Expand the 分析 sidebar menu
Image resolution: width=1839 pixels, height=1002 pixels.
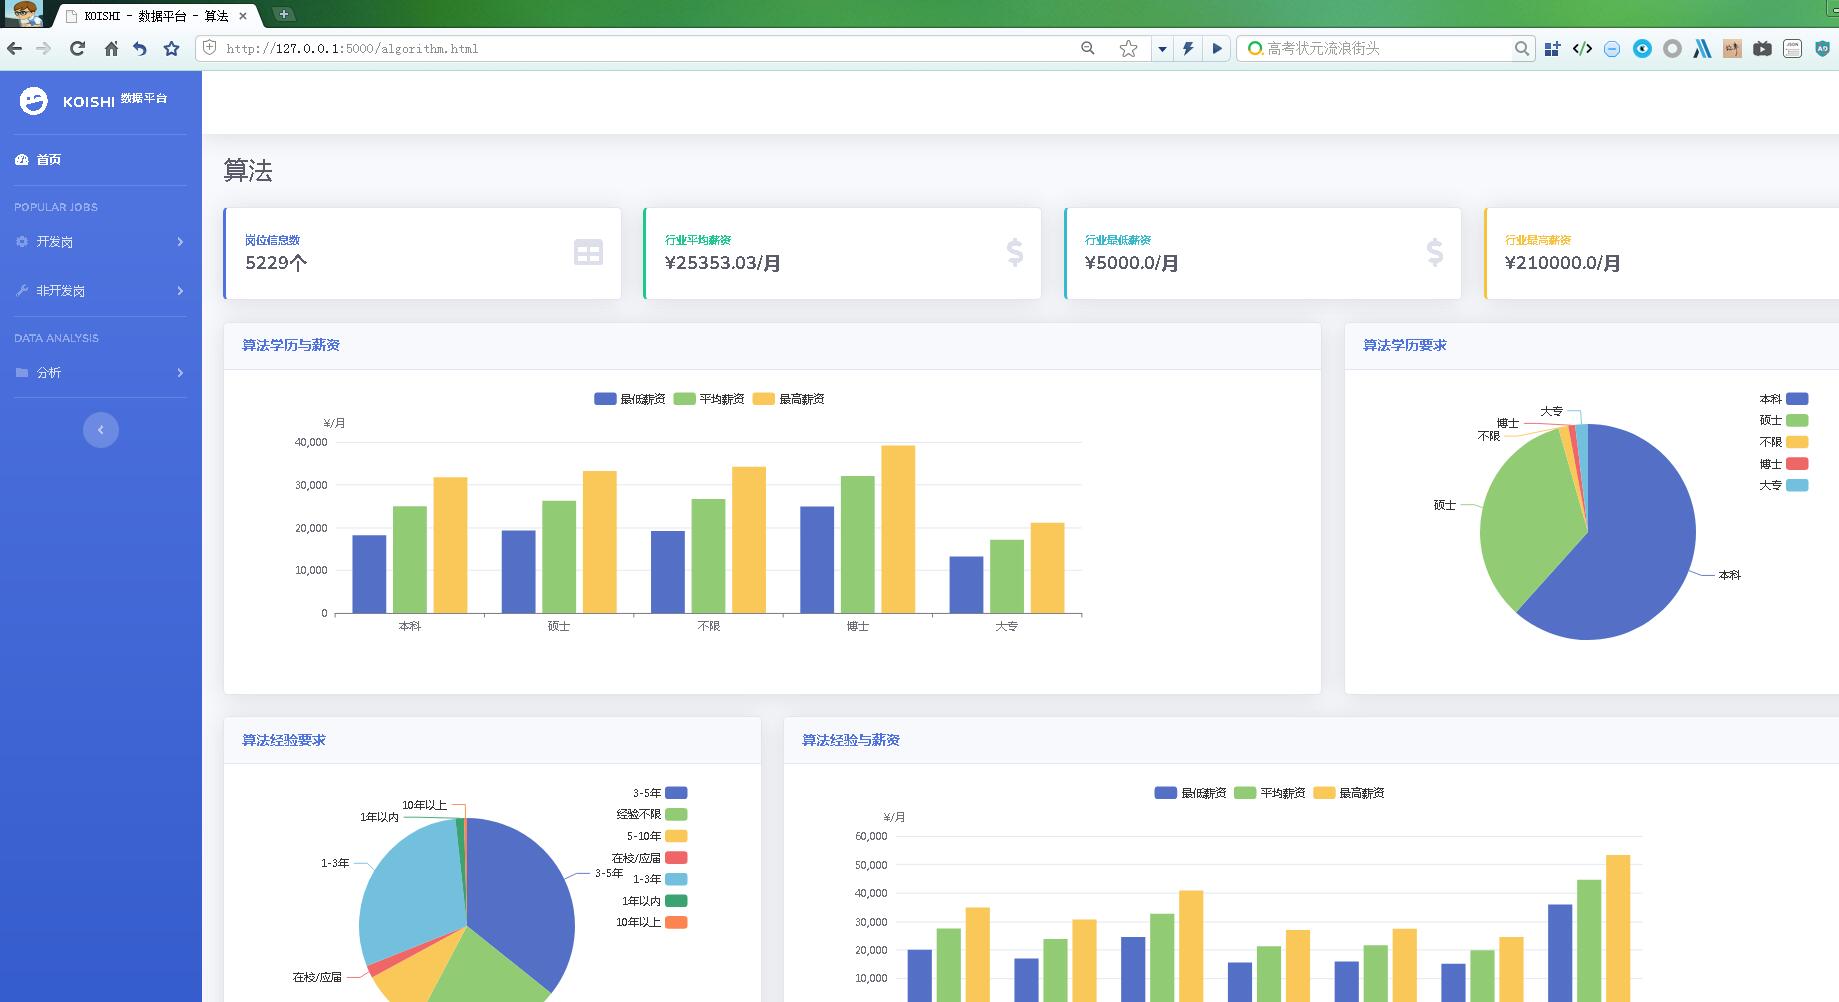point(100,373)
